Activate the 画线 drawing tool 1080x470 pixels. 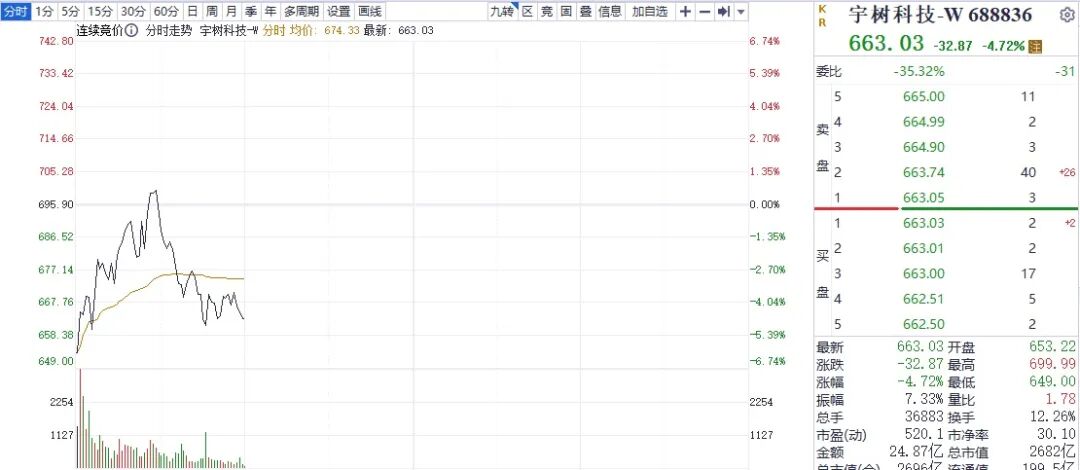pyautogui.click(x=370, y=11)
